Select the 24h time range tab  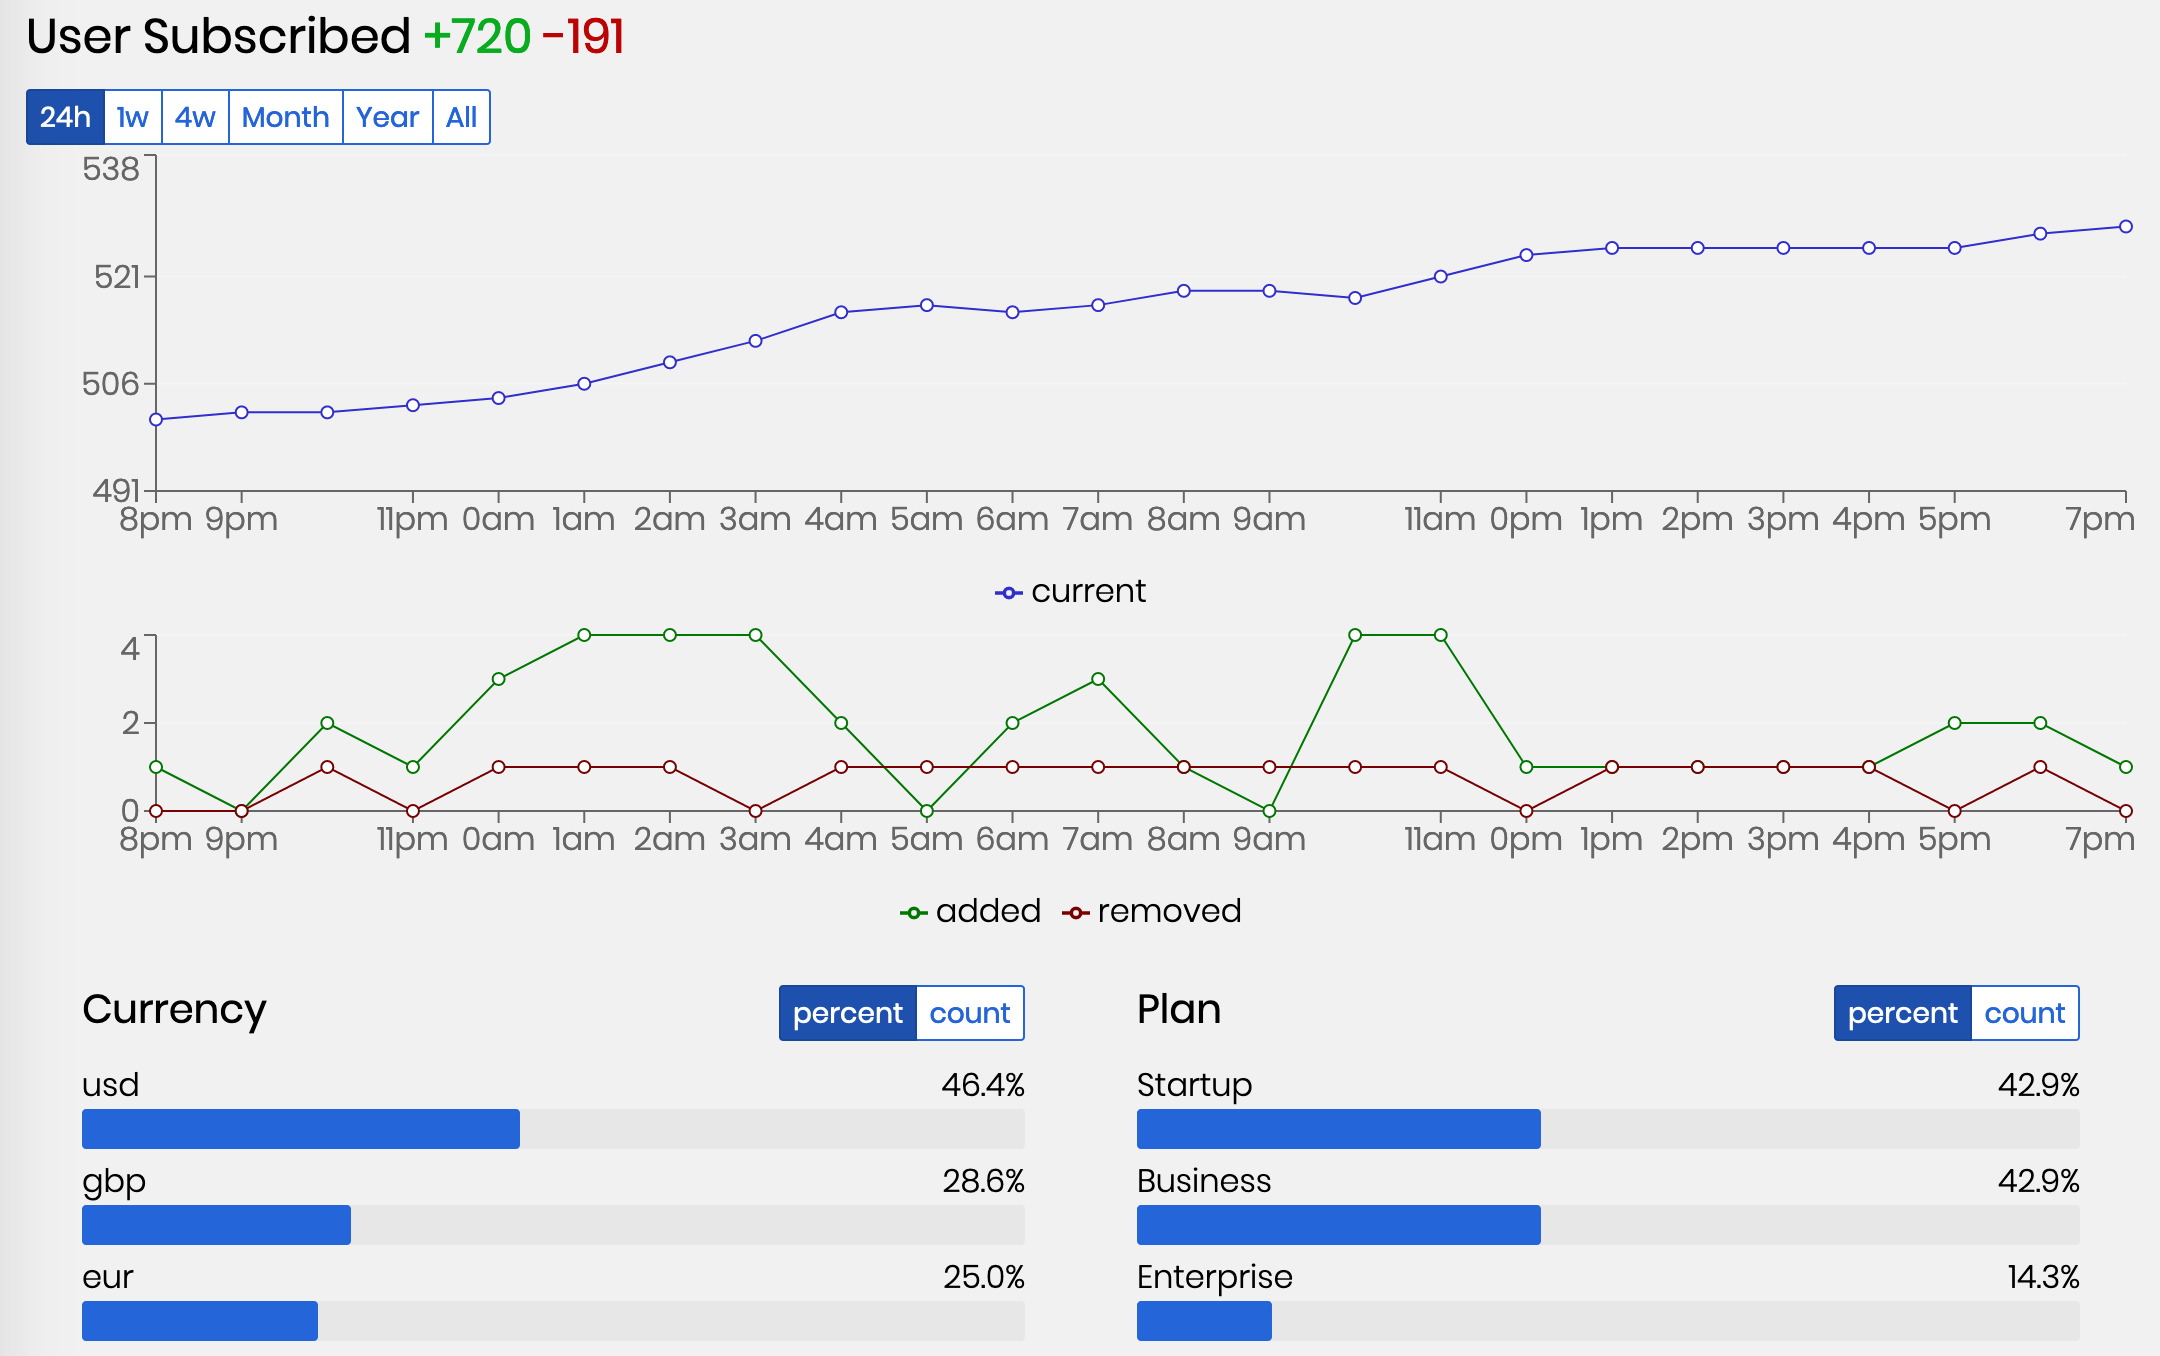[x=65, y=117]
